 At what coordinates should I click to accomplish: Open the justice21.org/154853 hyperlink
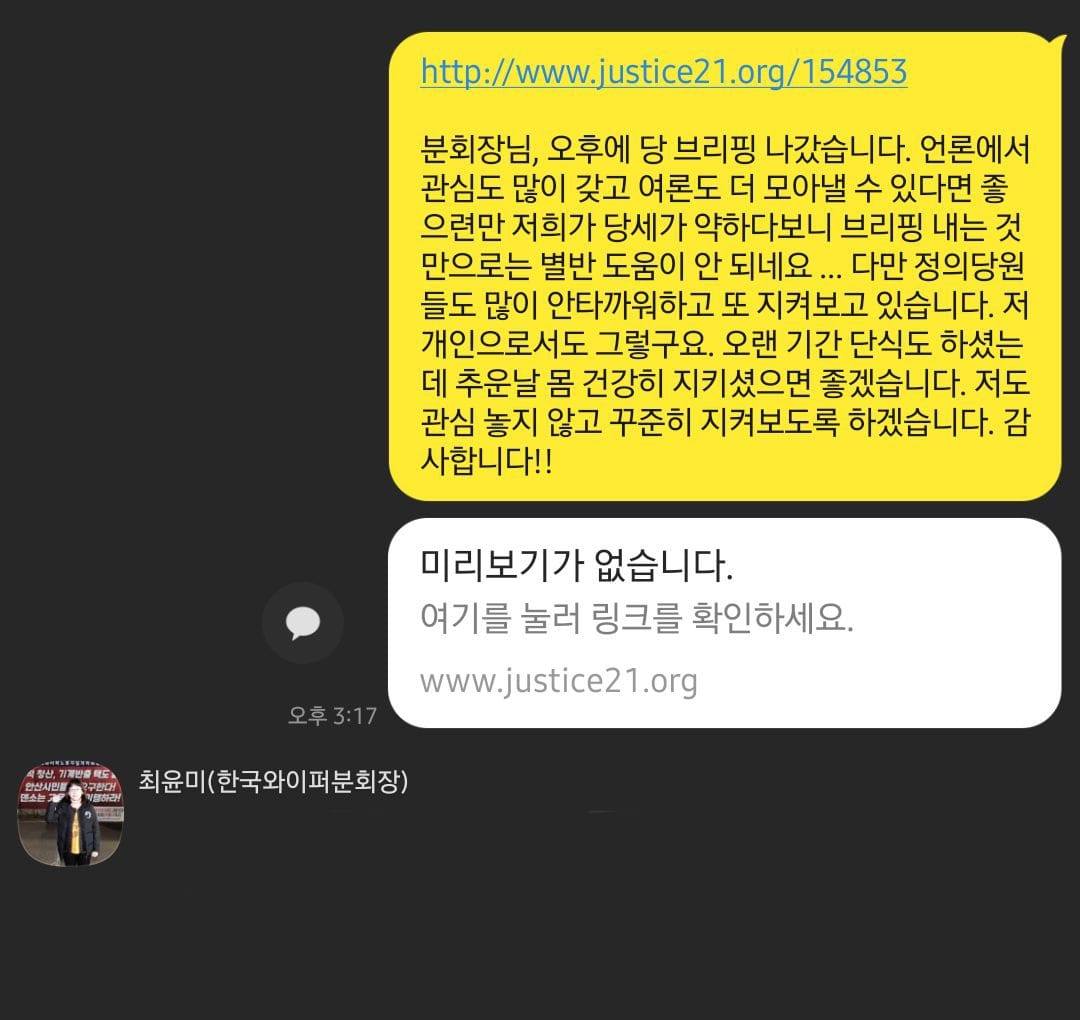coord(663,72)
